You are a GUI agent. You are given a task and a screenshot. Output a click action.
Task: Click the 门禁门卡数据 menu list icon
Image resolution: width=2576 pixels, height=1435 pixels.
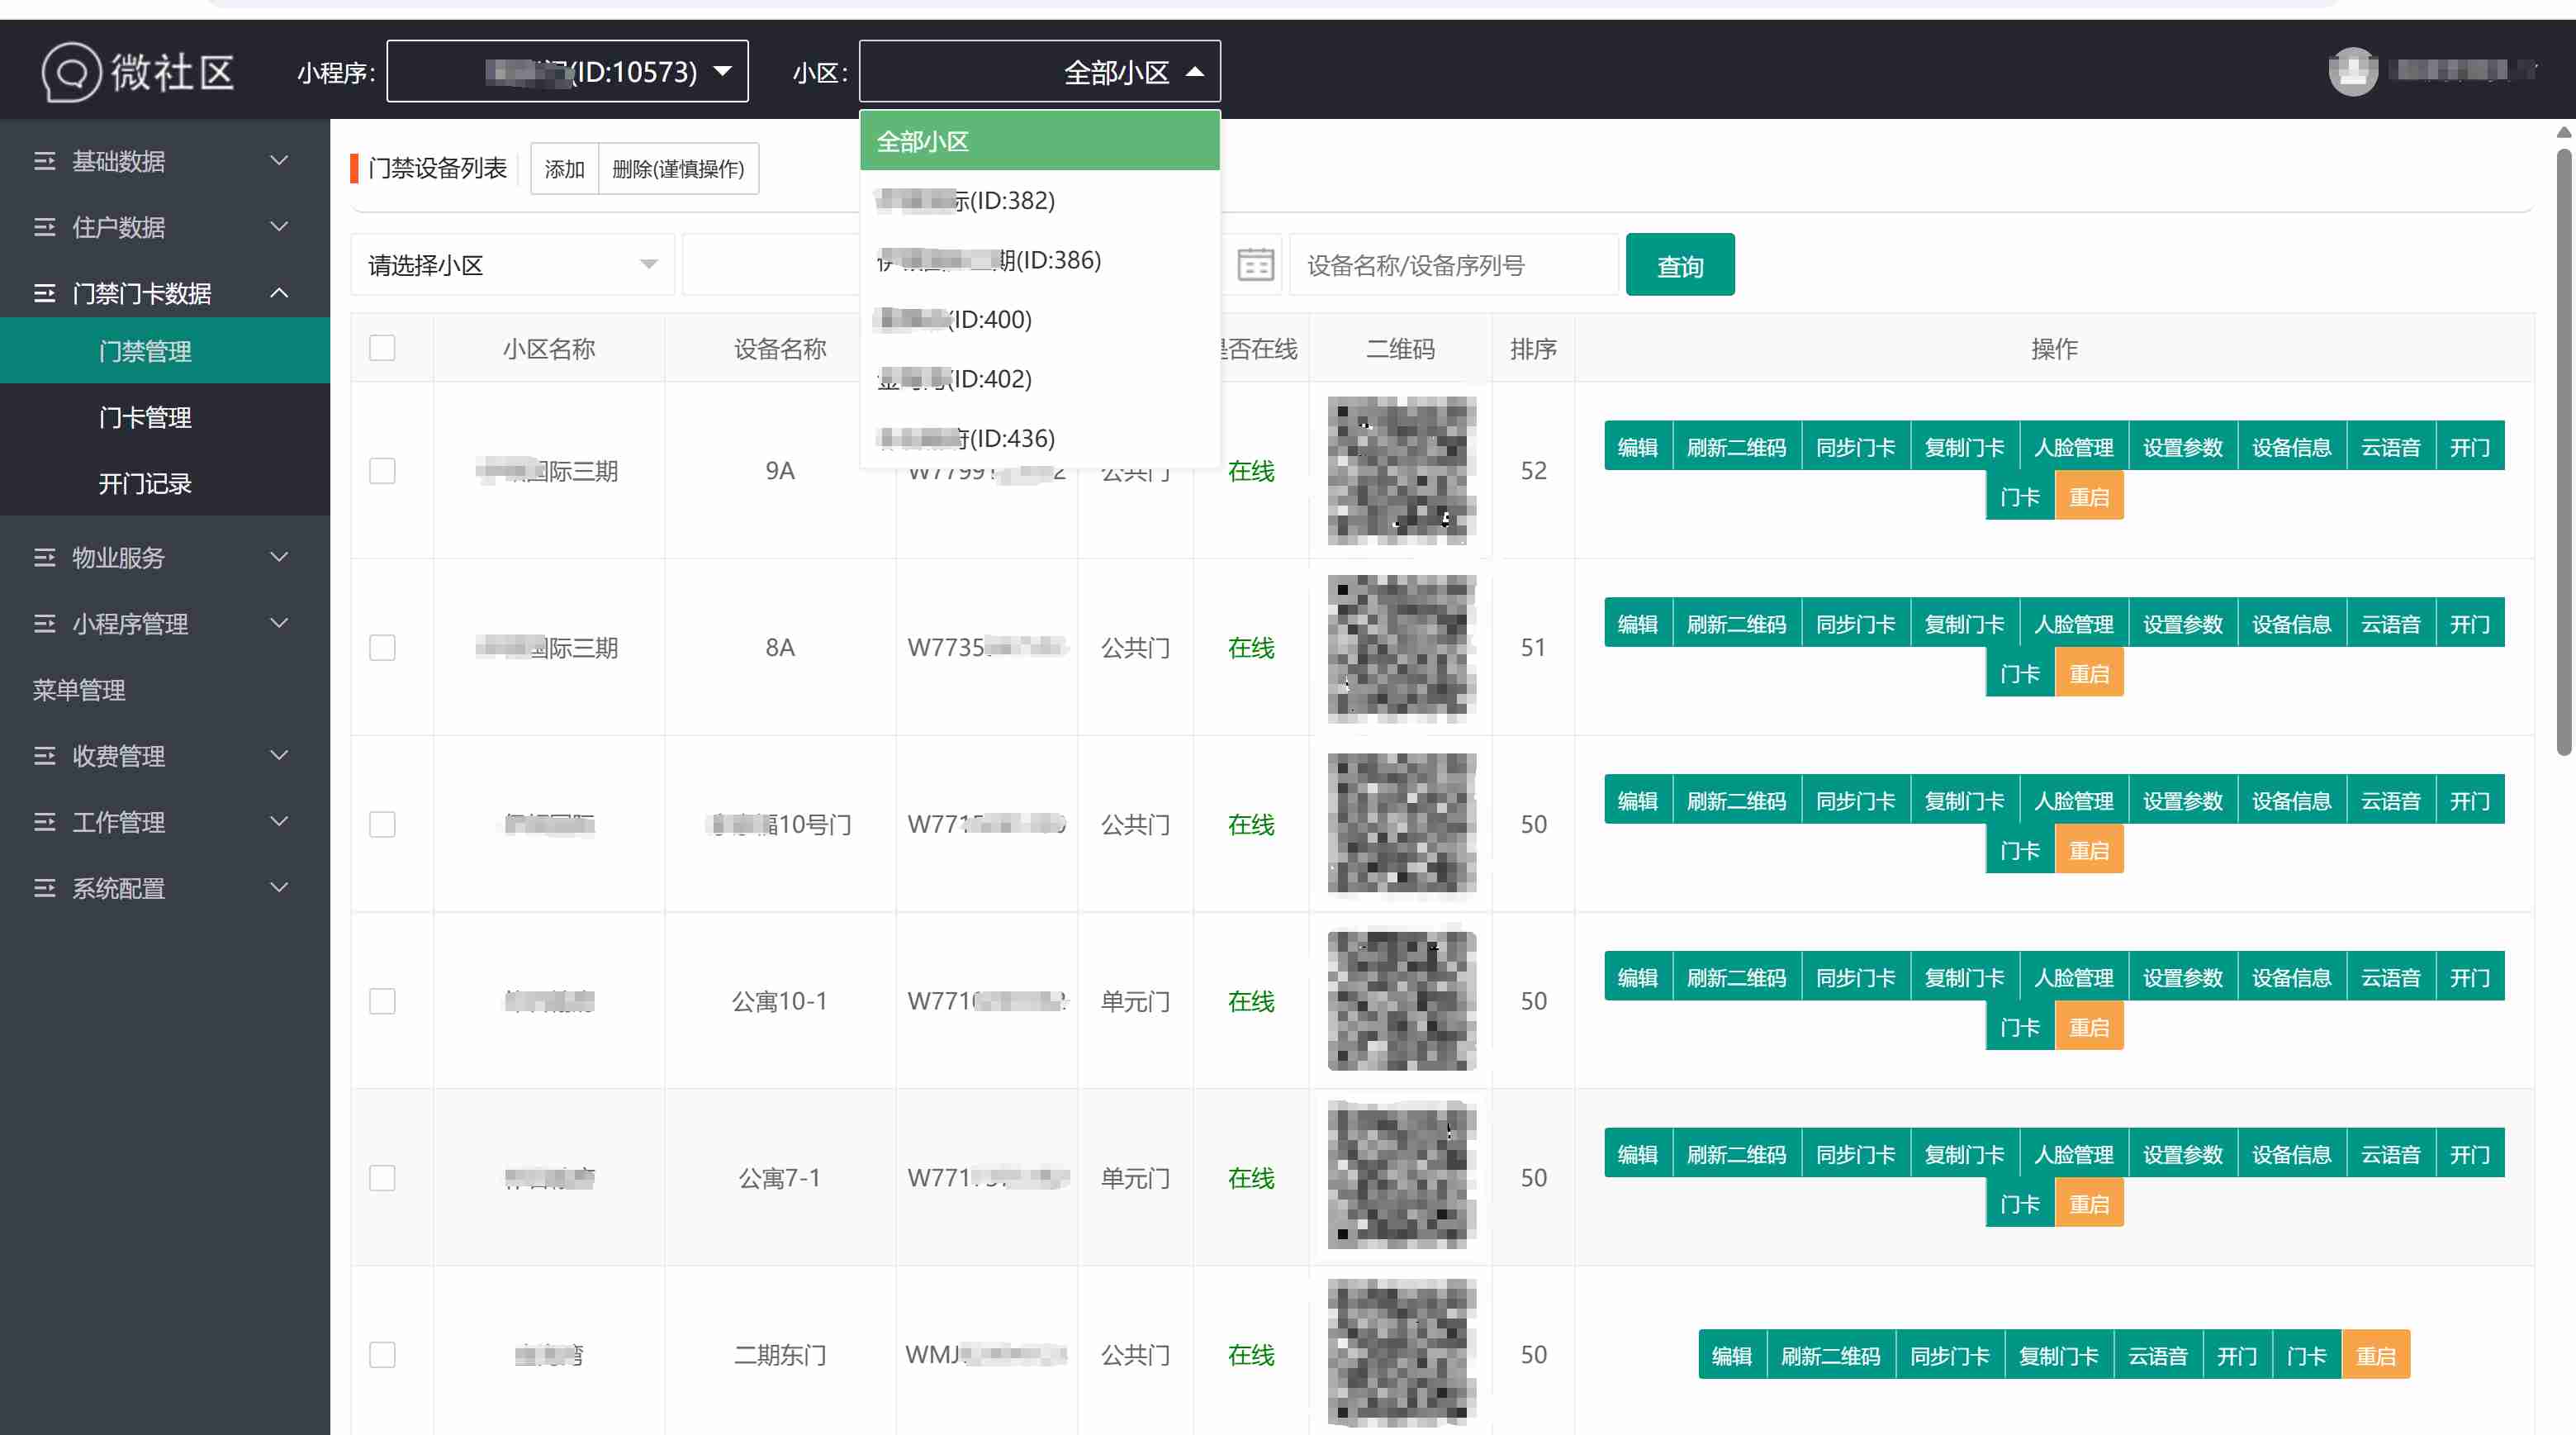[44, 293]
